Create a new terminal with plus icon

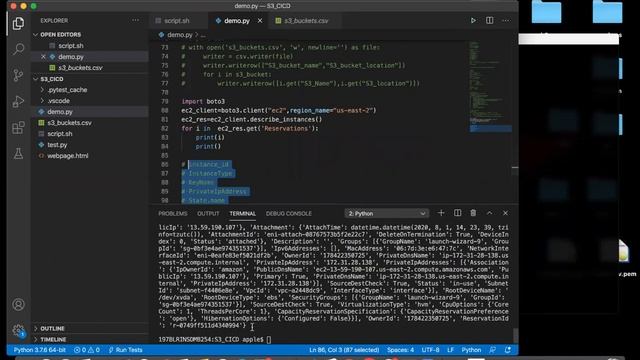[441, 213]
